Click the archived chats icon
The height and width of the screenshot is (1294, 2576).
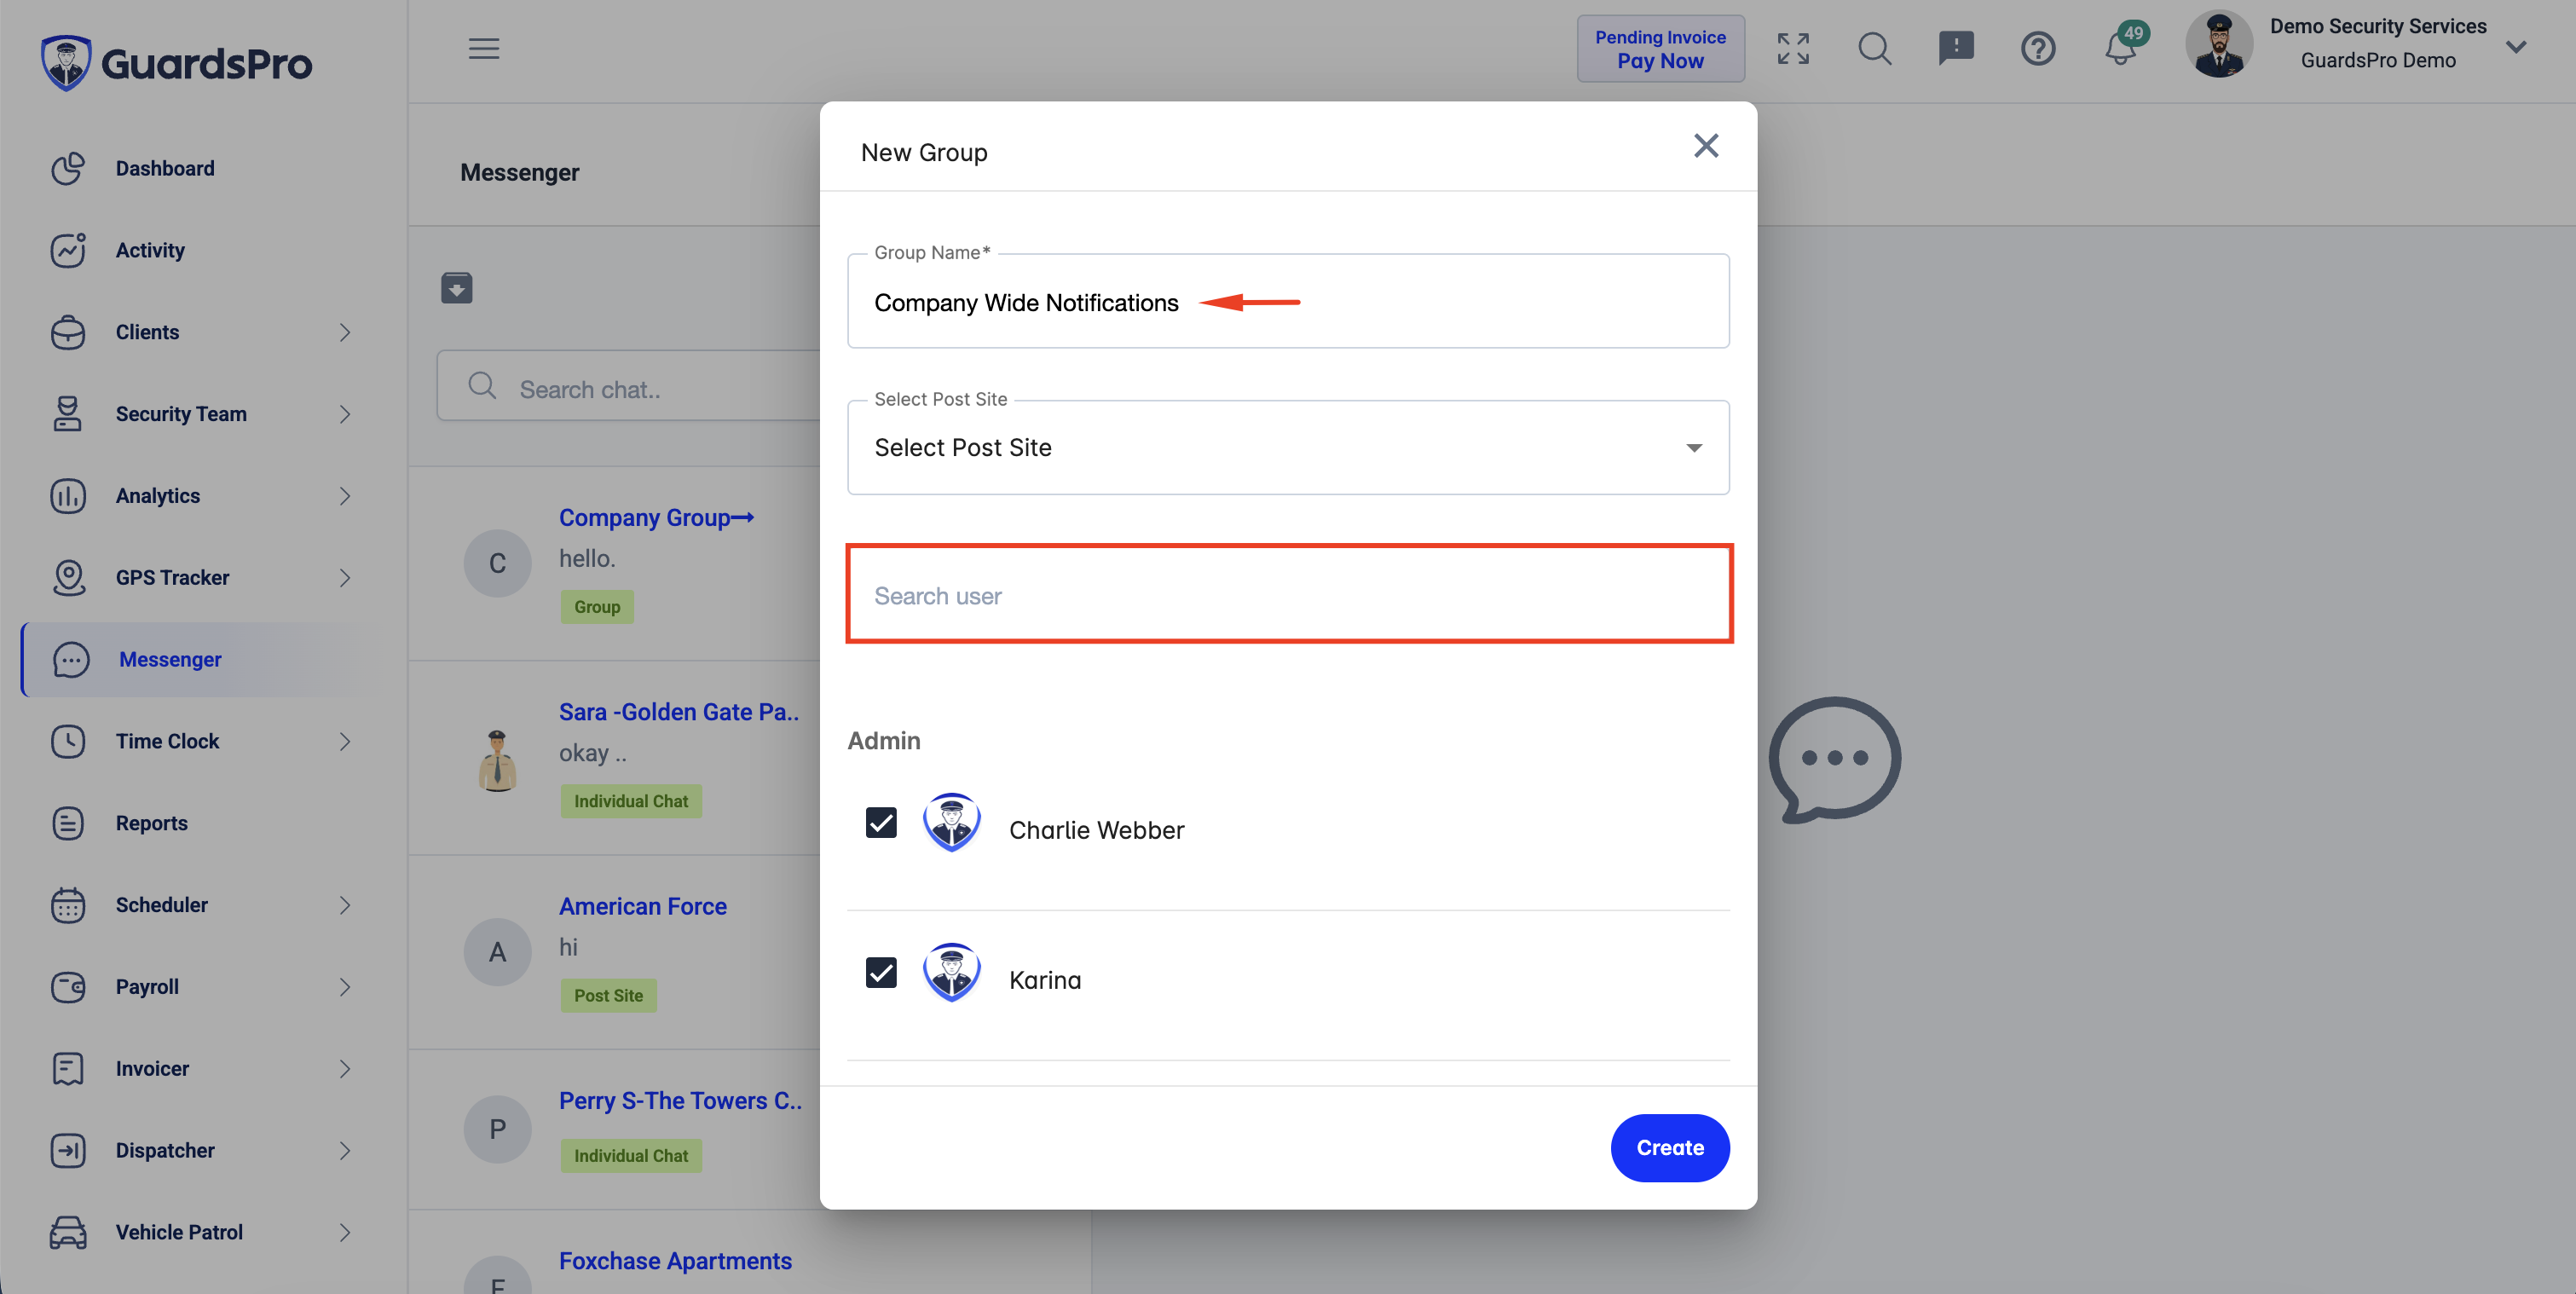tap(456, 289)
